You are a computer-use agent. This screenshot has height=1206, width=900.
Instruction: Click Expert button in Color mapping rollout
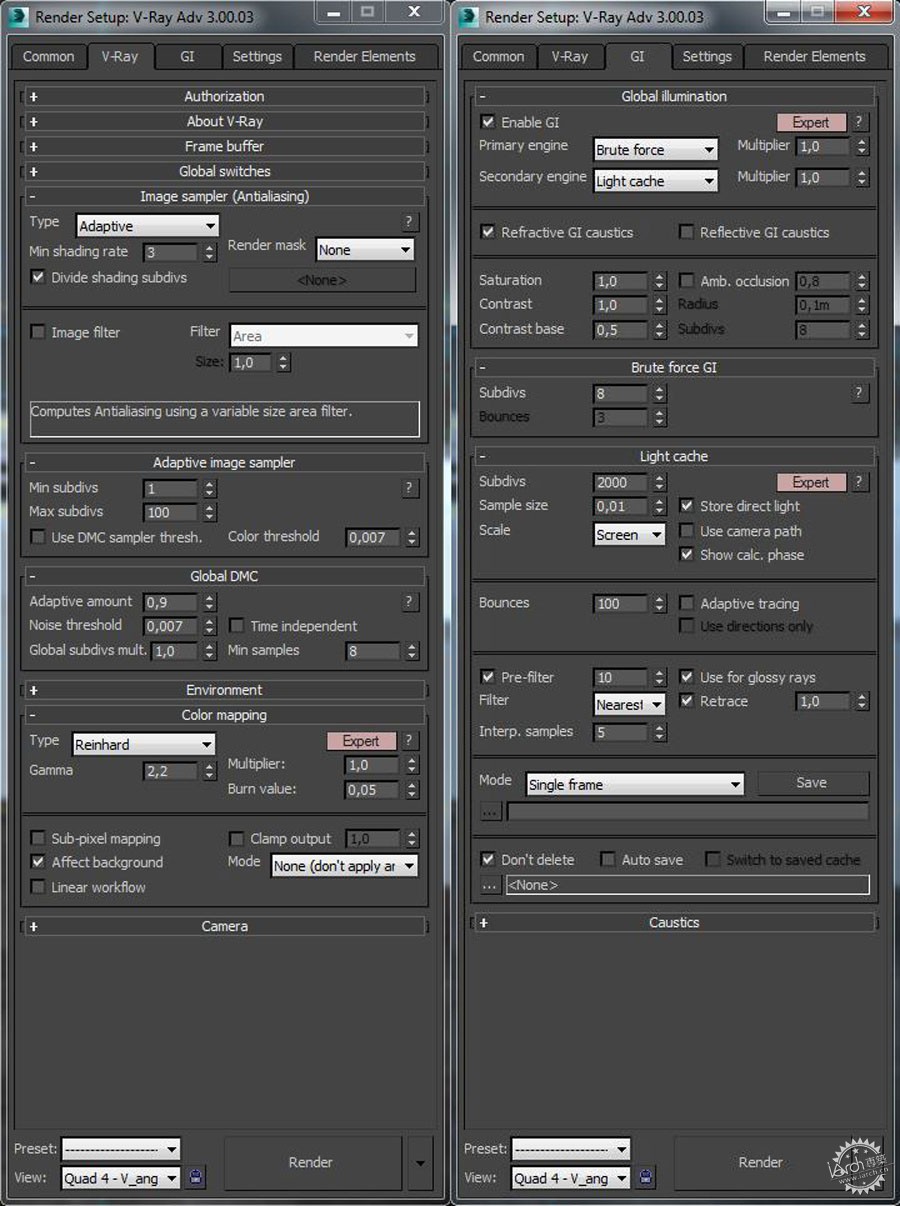coord(361,741)
